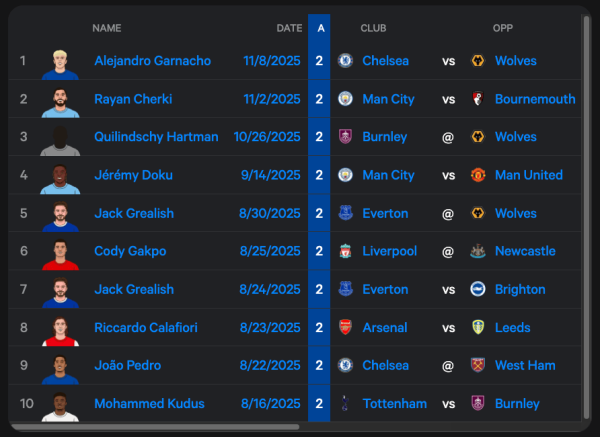Click the Burnley club crest in row 3
Screen dimensions: 600x437
click(x=346, y=137)
